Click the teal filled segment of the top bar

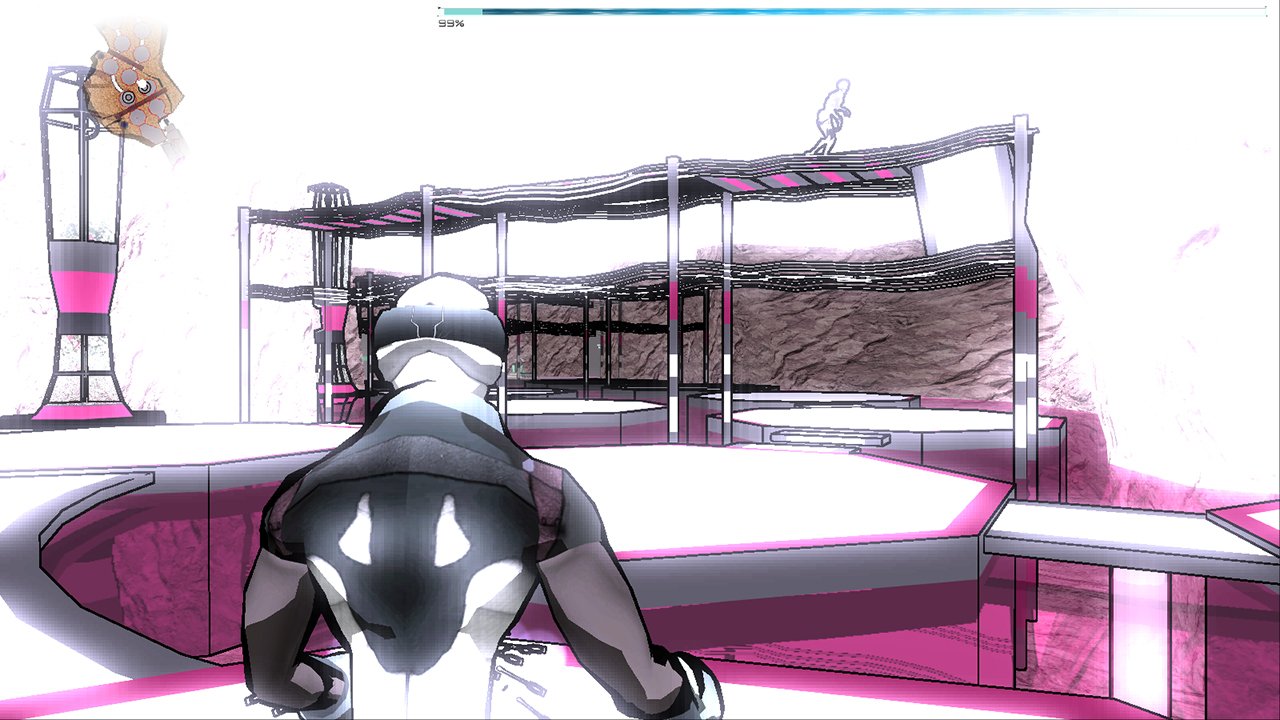point(461,12)
